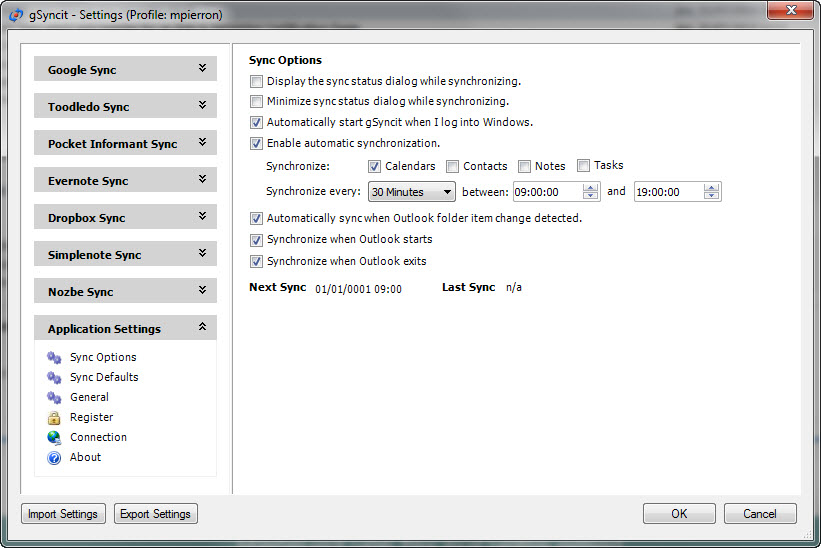The height and width of the screenshot is (548, 821).
Task: Open the About page
Action: (85, 457)
